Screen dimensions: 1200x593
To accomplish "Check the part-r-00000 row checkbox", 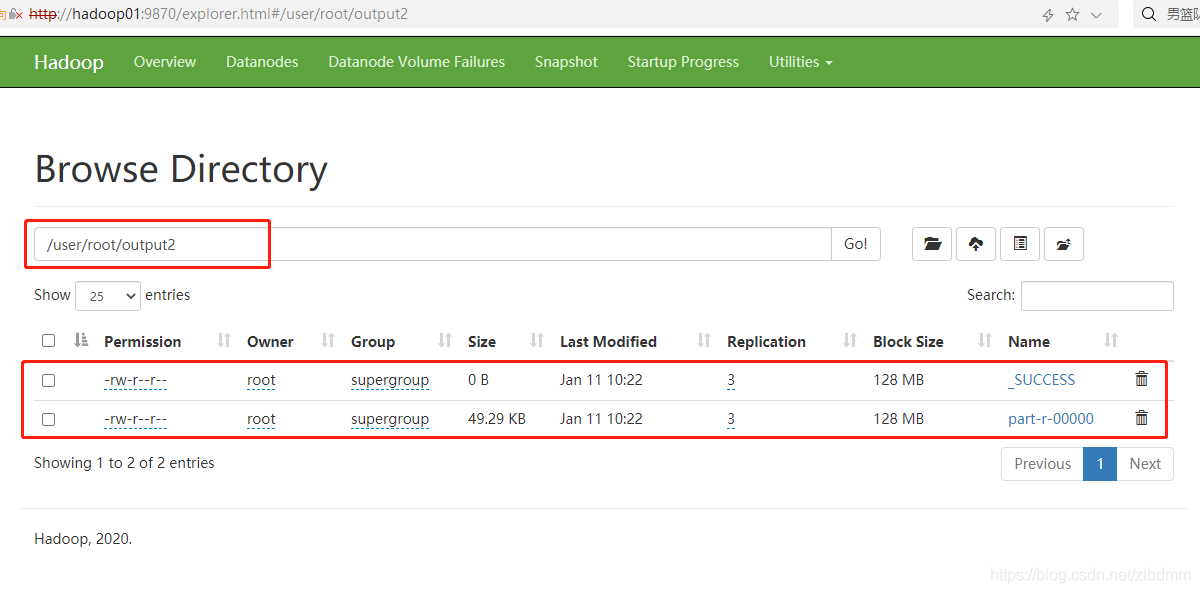I will 48,419.
